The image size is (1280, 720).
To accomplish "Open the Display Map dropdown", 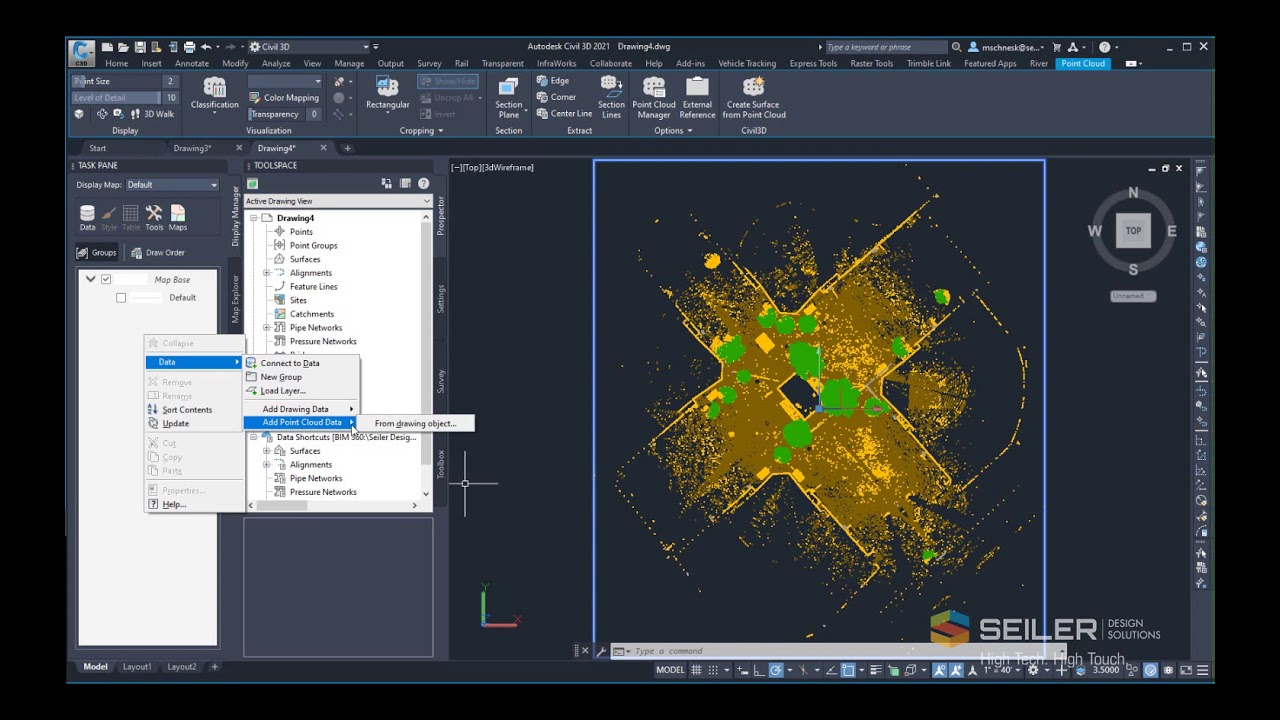I will (x=172, y=185).
